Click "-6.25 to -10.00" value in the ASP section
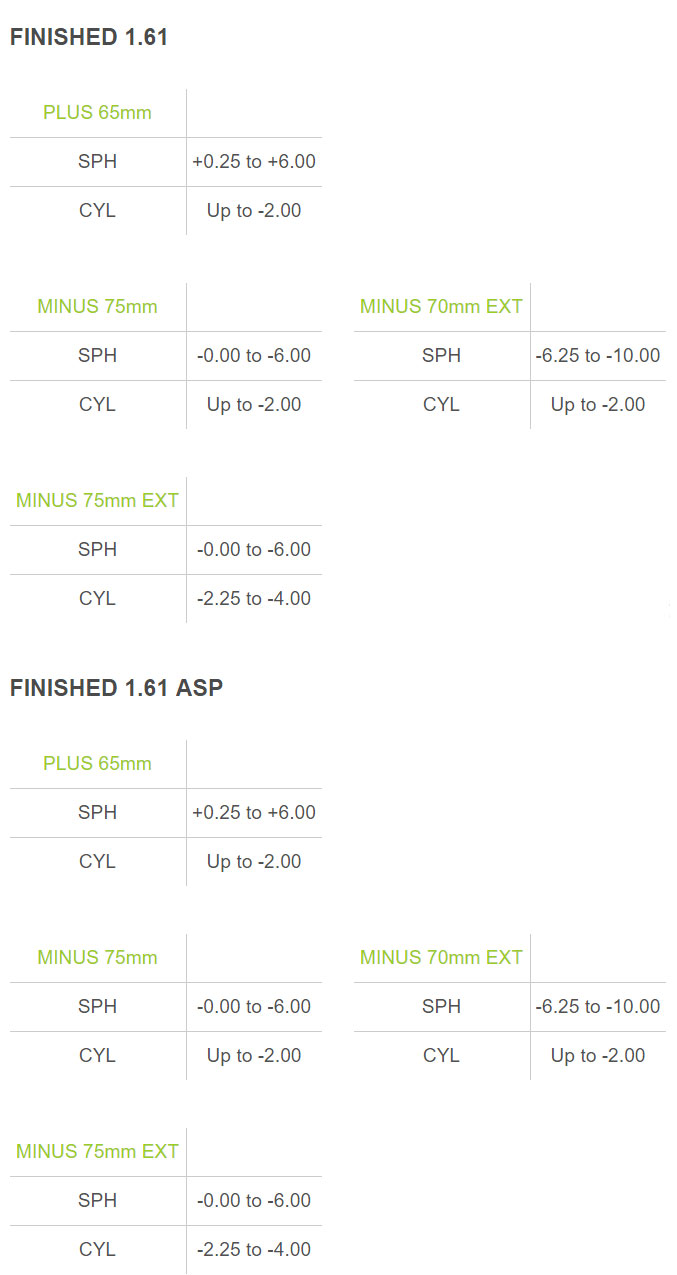 pos(598,1007)
